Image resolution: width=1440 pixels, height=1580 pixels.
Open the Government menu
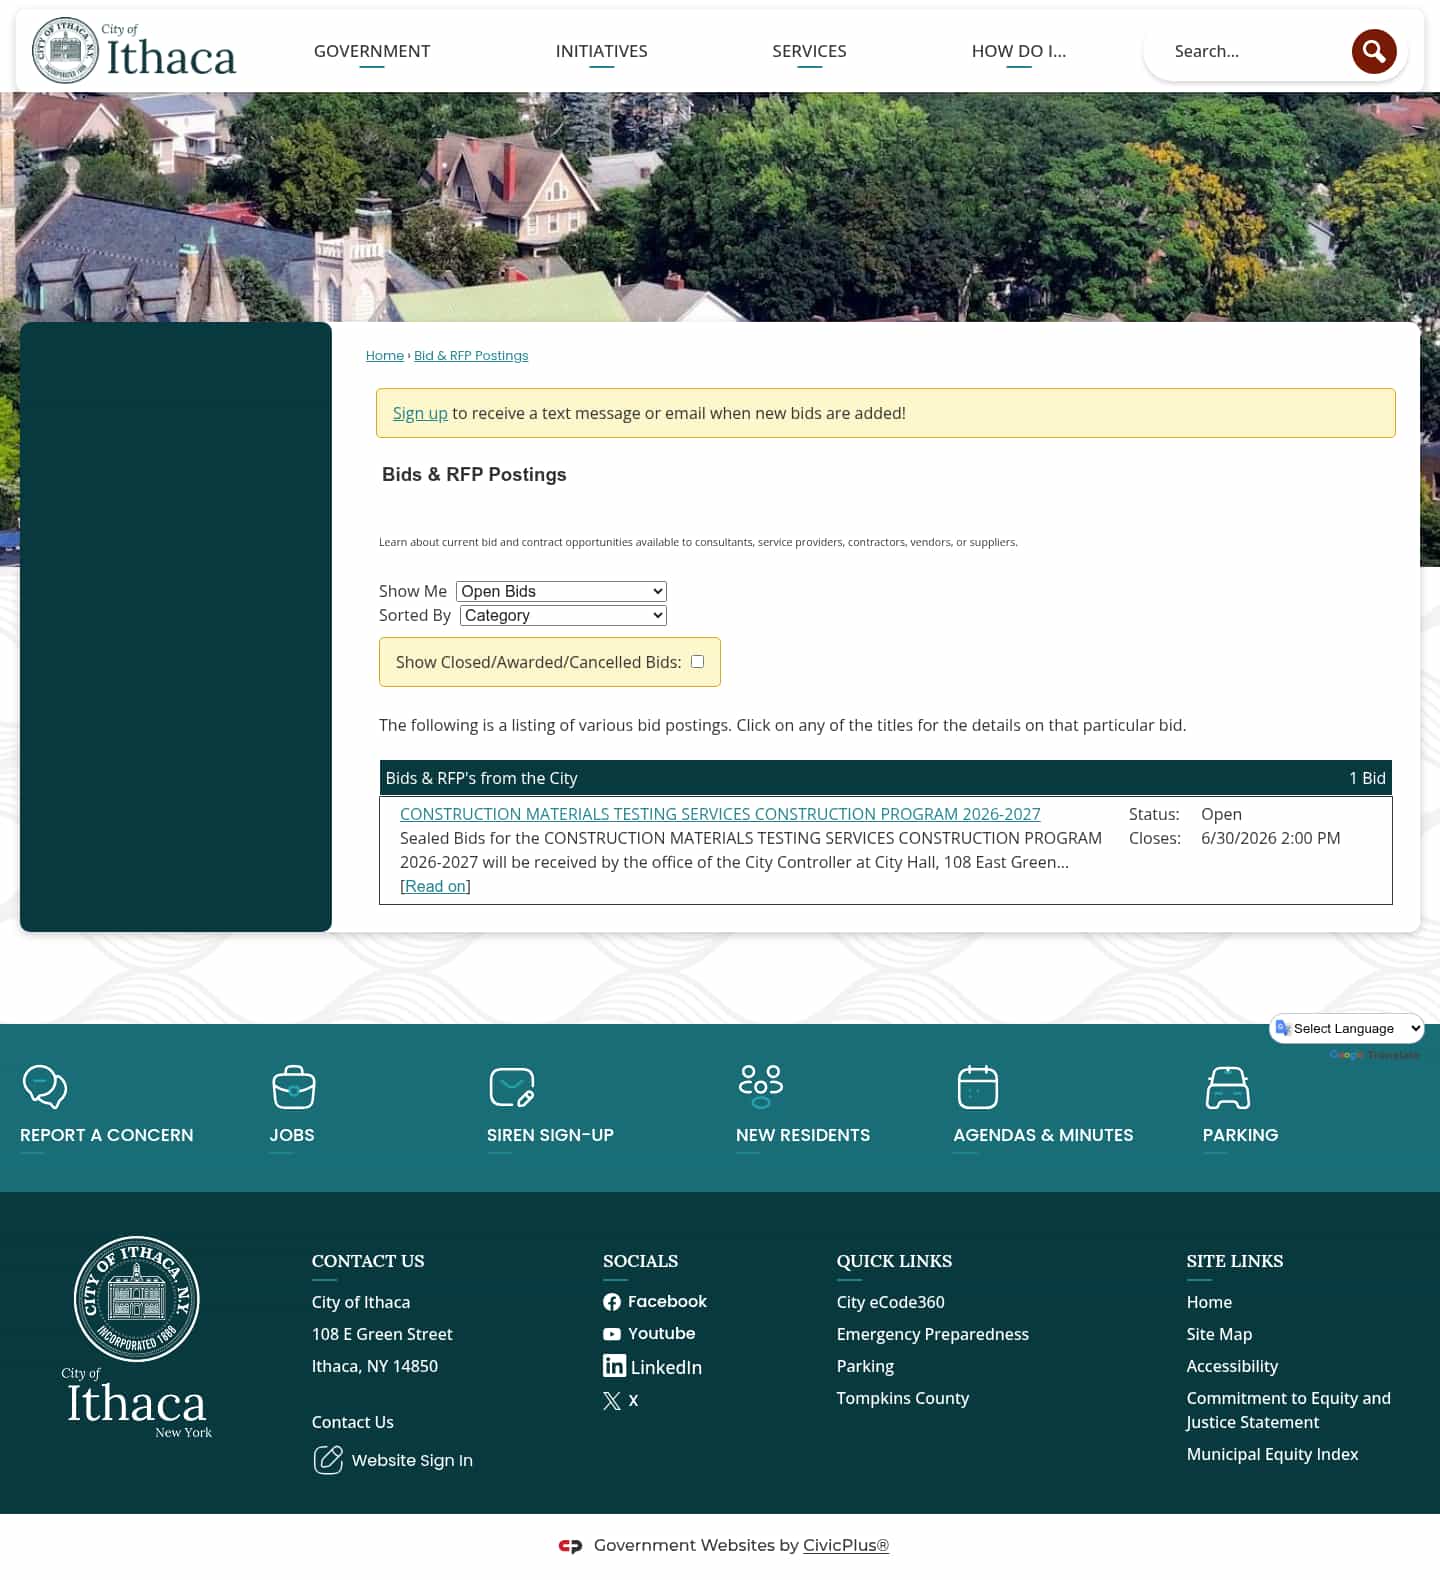372,51
